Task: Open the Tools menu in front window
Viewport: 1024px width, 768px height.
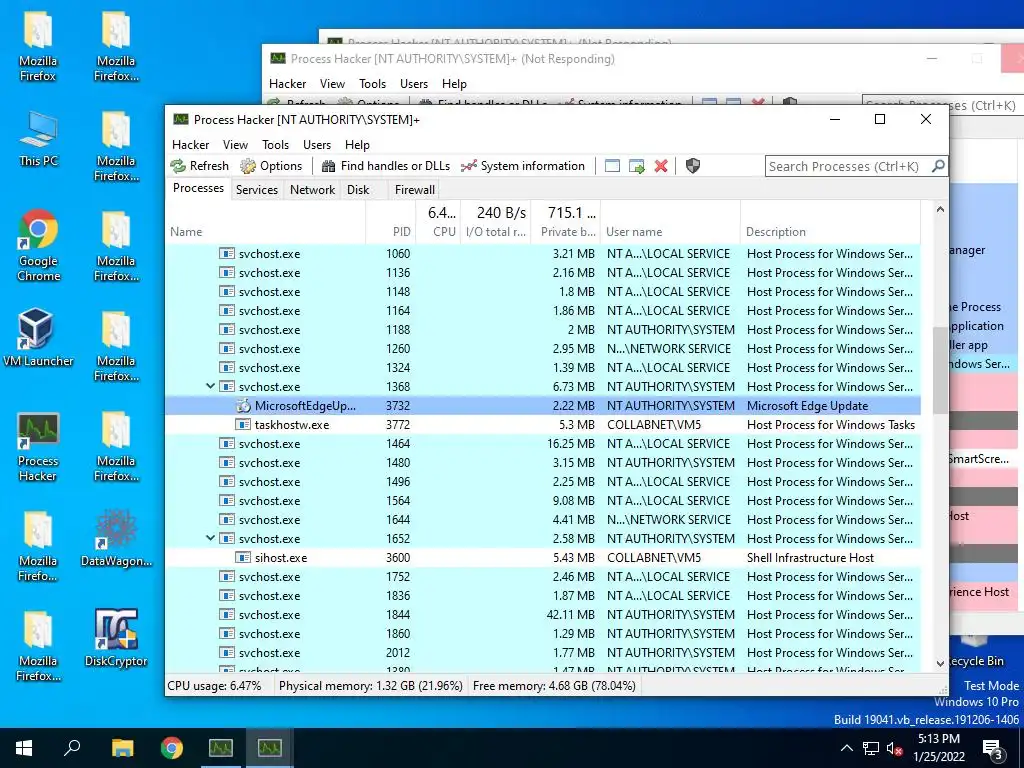Action: pos(275,145)
